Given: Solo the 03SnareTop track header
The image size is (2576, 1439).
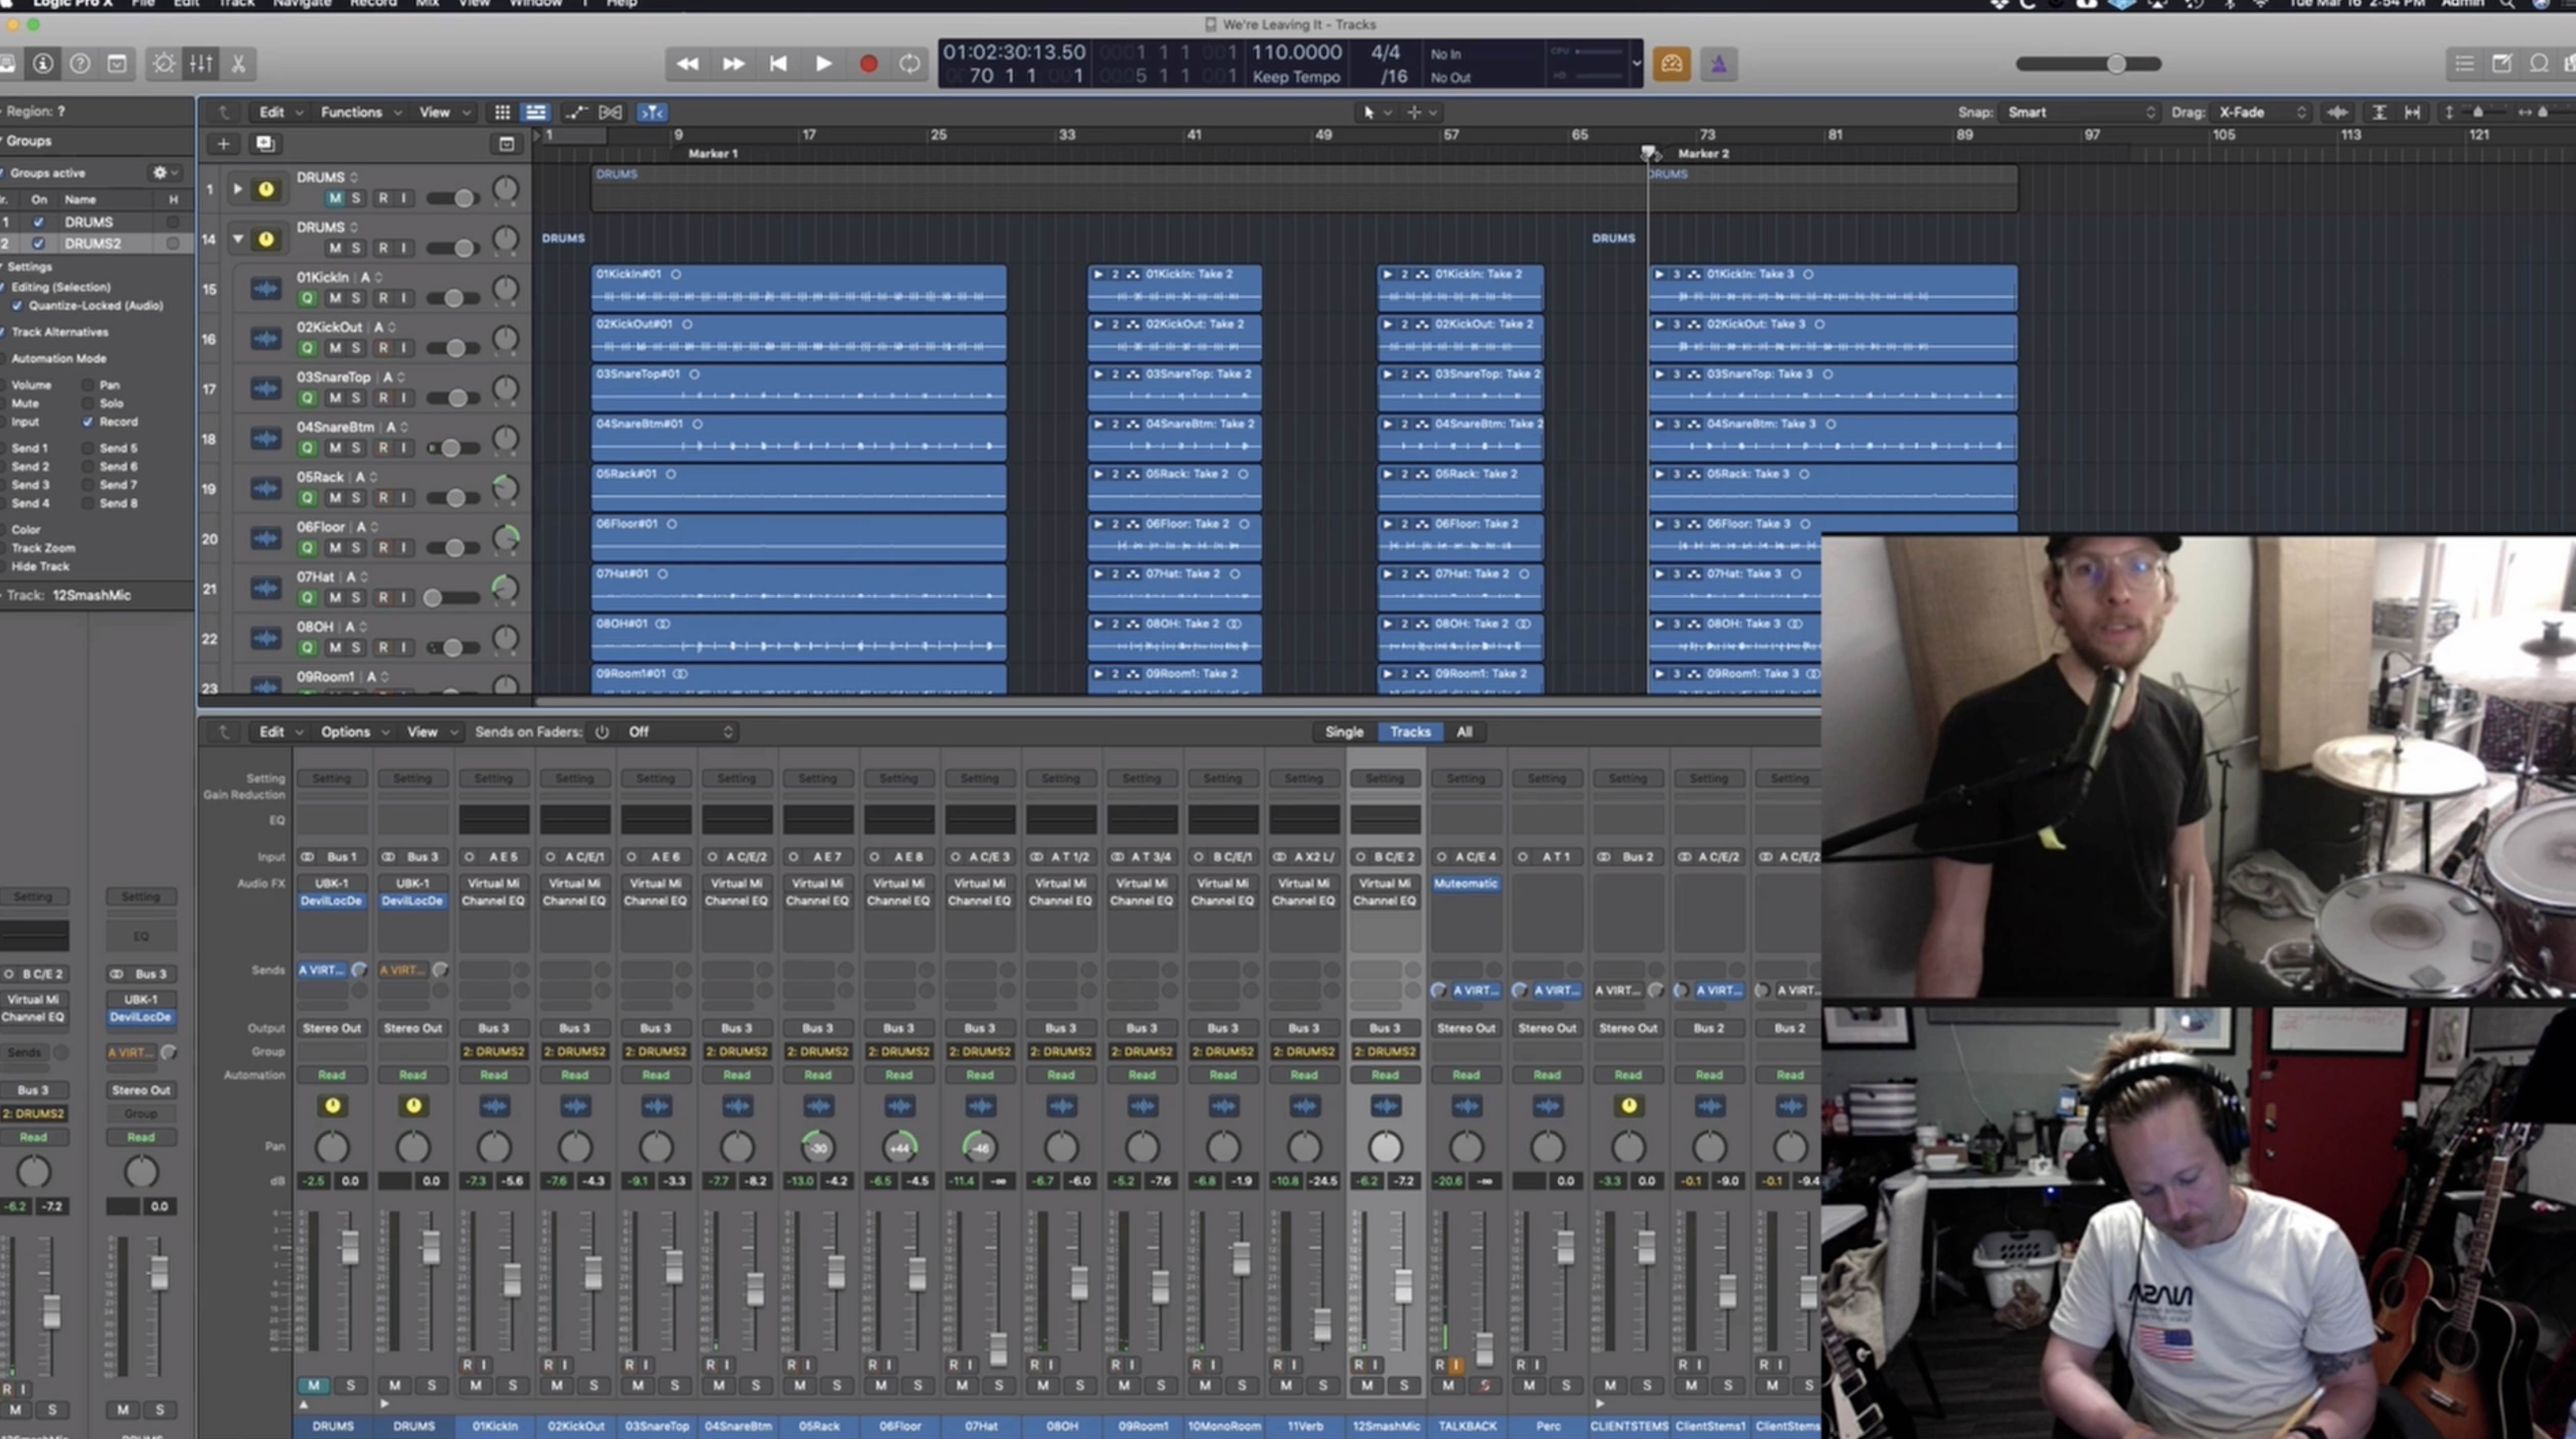Looking at the screenshot, I should [x=356, y=398].
